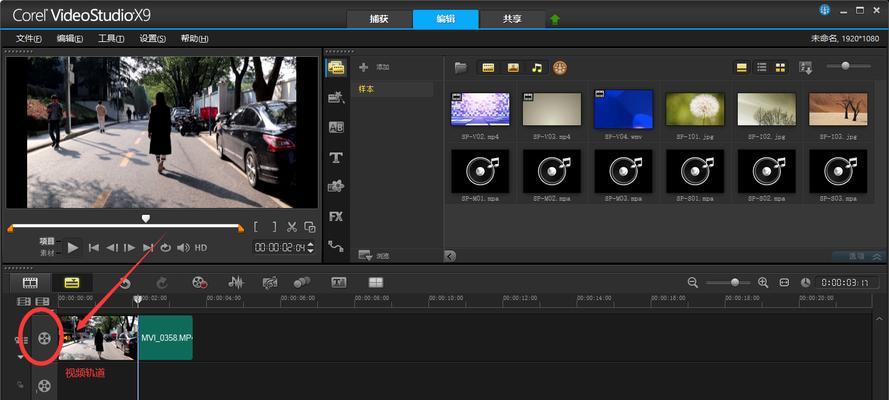Toggle showing videos in library
889x400 pixels.
pos(488,68)
